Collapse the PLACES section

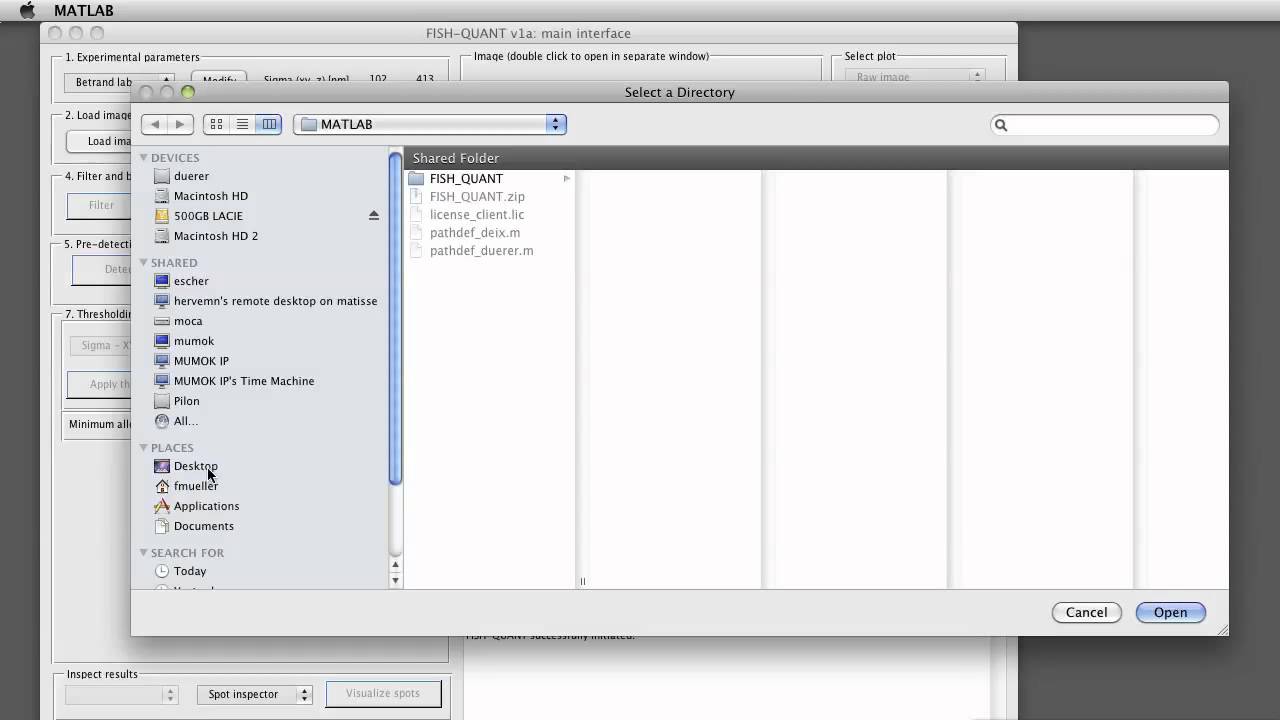[x=144, y=447]
